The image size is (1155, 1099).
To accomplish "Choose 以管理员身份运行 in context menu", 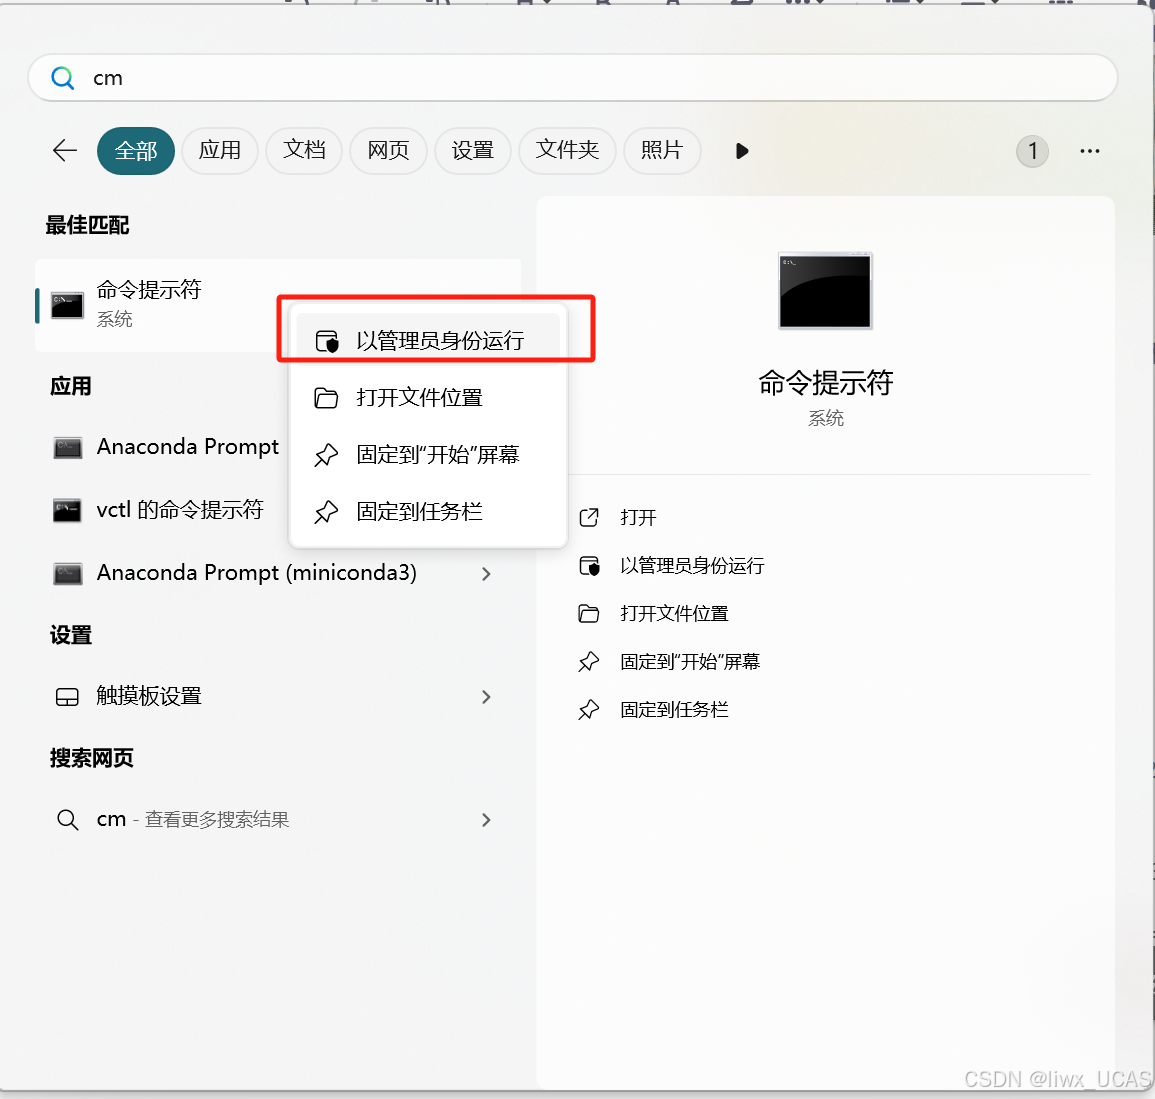I will [x=428, y=340].
